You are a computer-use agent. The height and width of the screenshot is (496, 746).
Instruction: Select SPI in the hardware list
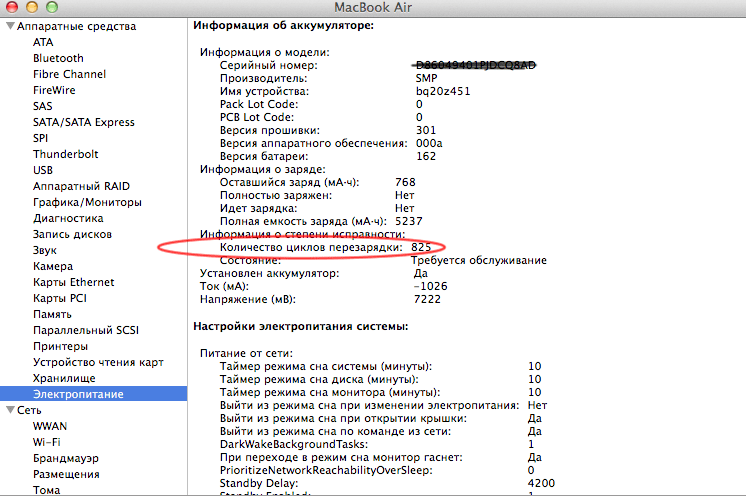40,138
